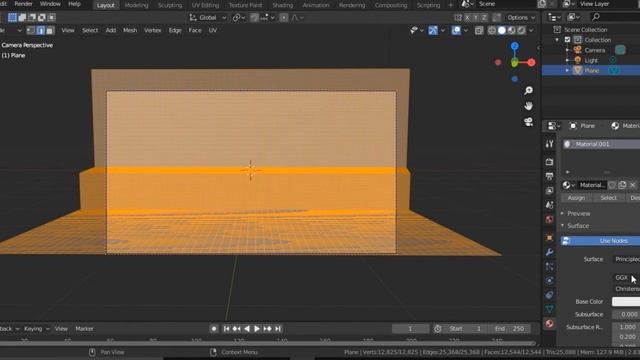Toggle show gizmo in viewport header
This screenshot has height=360, width=640.
coord(433,30)
